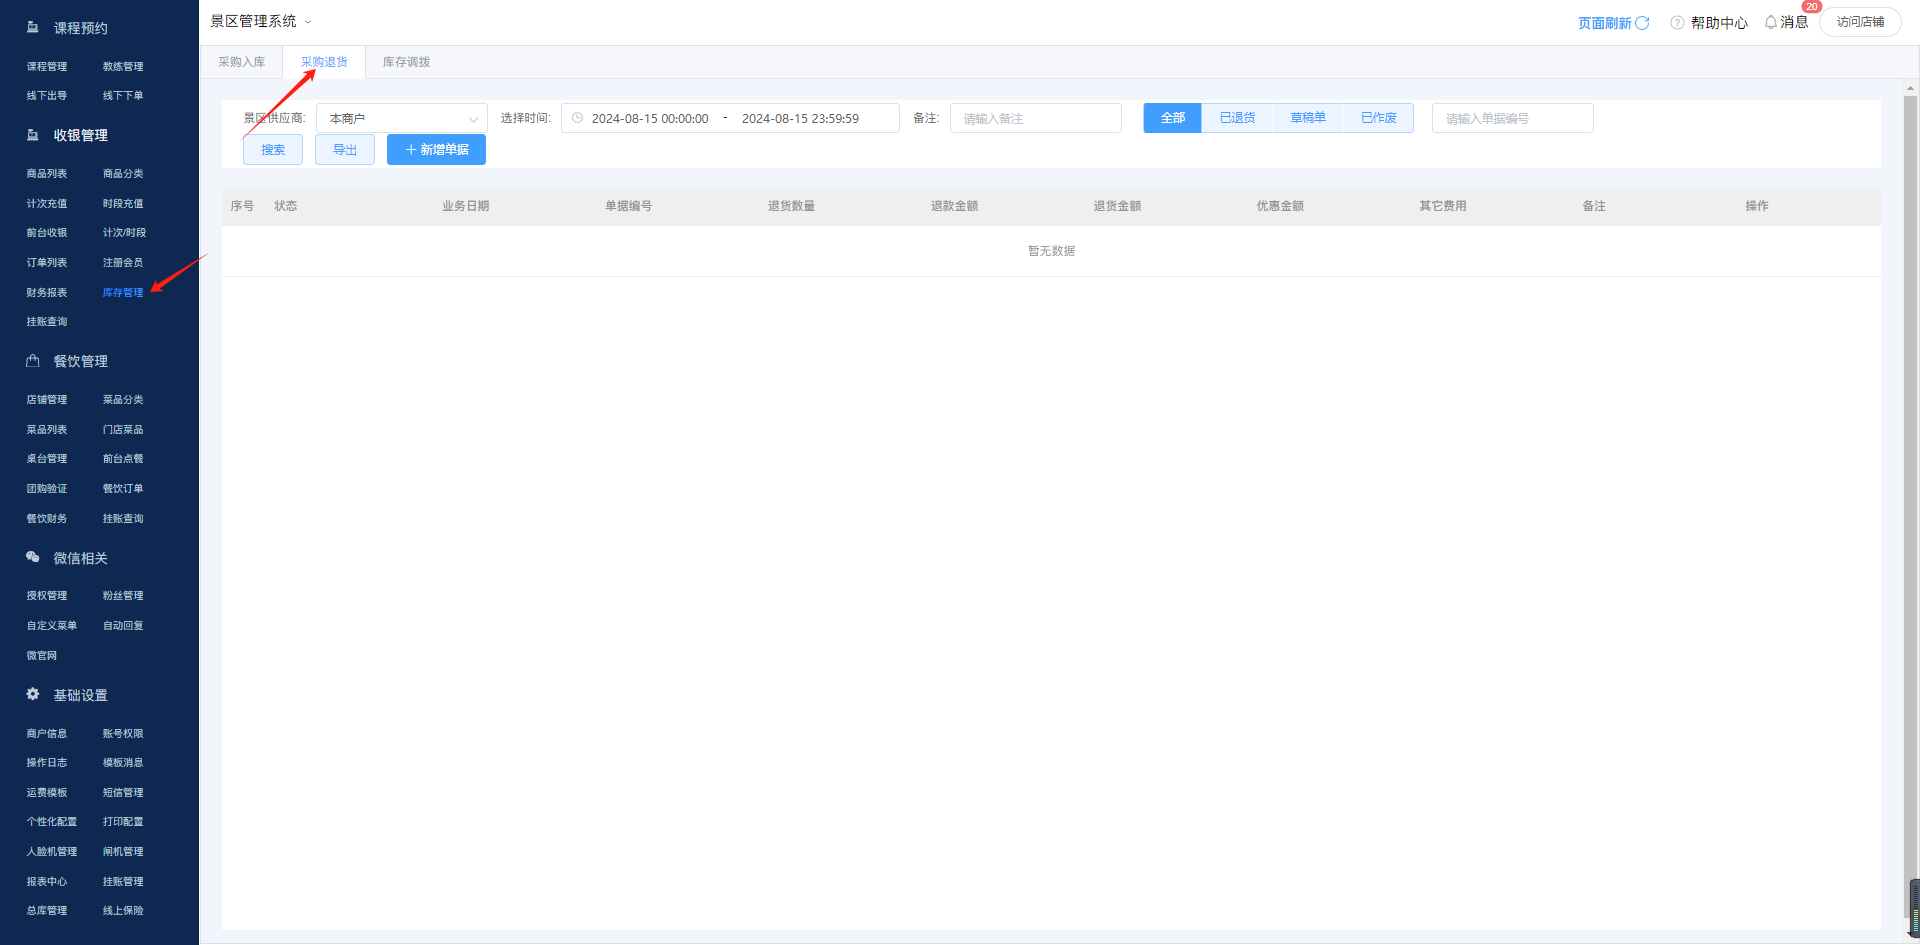This screenshot has width=1920, height=945.
Task: Click the page refresh icon
Action: pos(1642,23)
